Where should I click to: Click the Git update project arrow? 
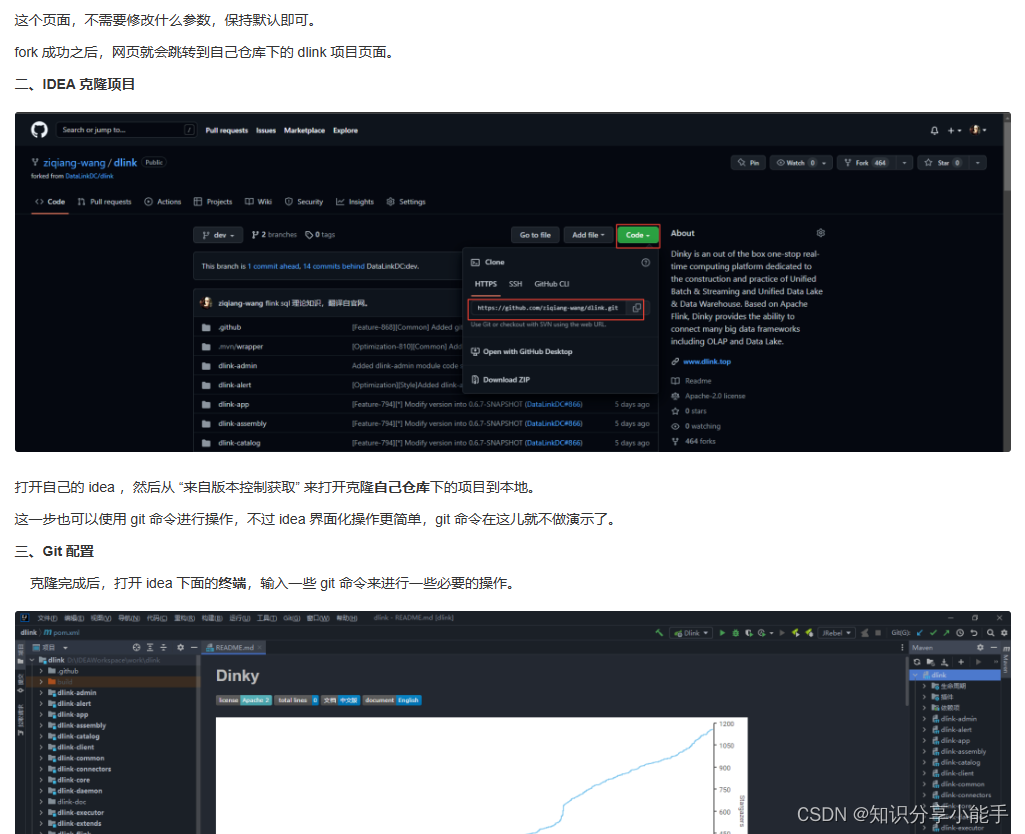click(920, 633)
